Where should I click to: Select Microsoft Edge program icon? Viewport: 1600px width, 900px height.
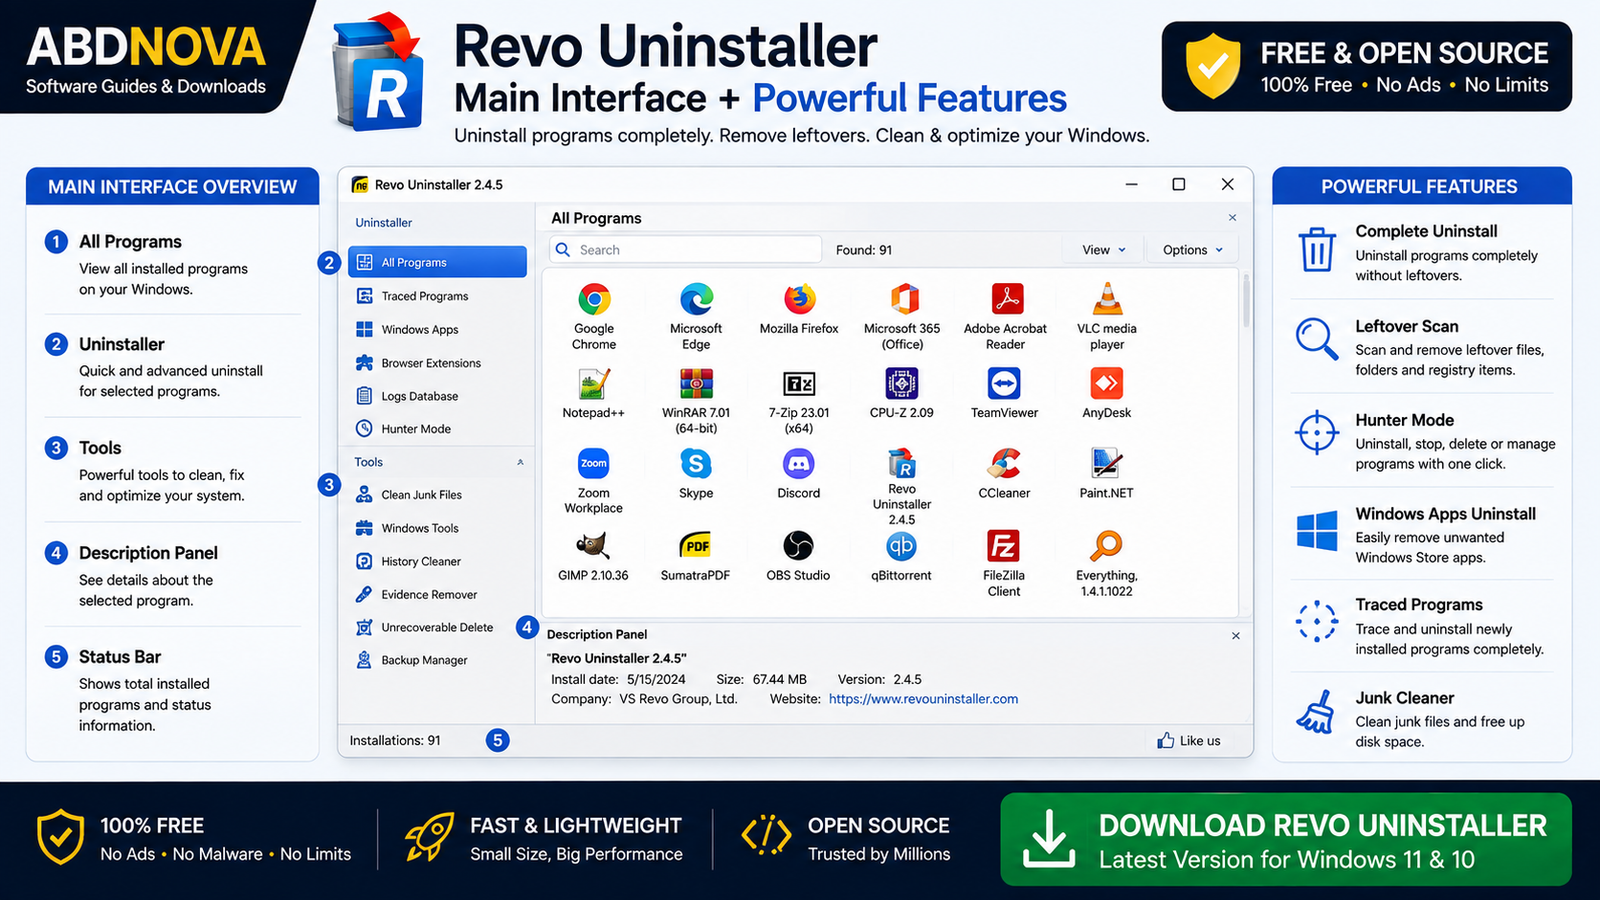click(696, 299)
